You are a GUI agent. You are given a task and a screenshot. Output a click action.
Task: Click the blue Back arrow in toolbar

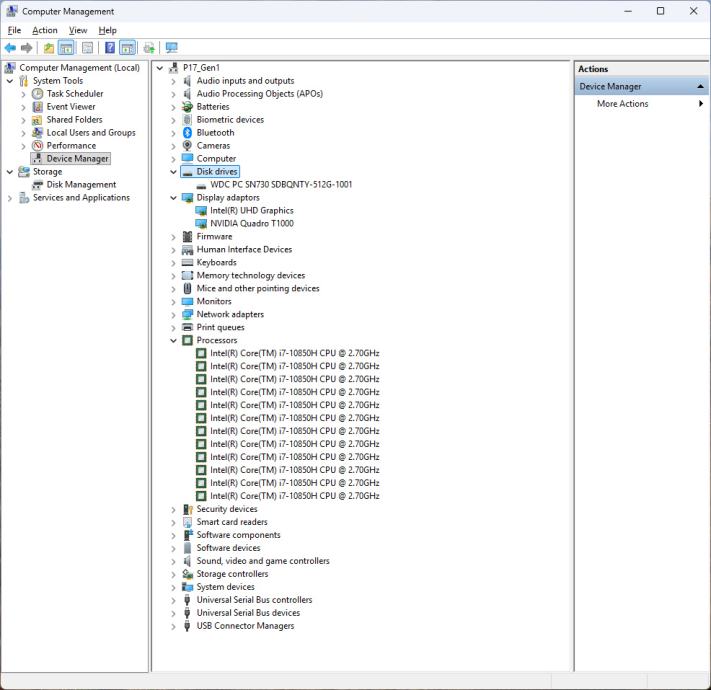coord(10,48)
